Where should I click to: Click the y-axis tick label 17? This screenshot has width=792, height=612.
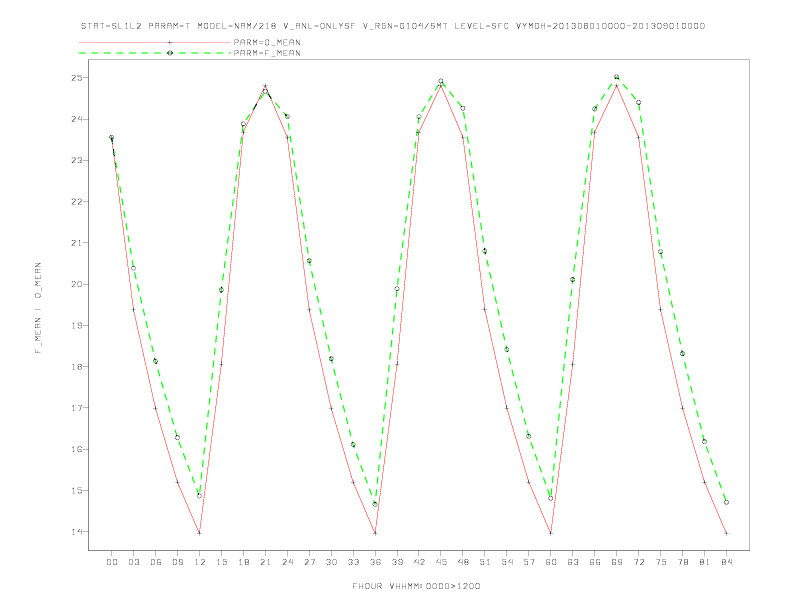(x=77, y=408)
